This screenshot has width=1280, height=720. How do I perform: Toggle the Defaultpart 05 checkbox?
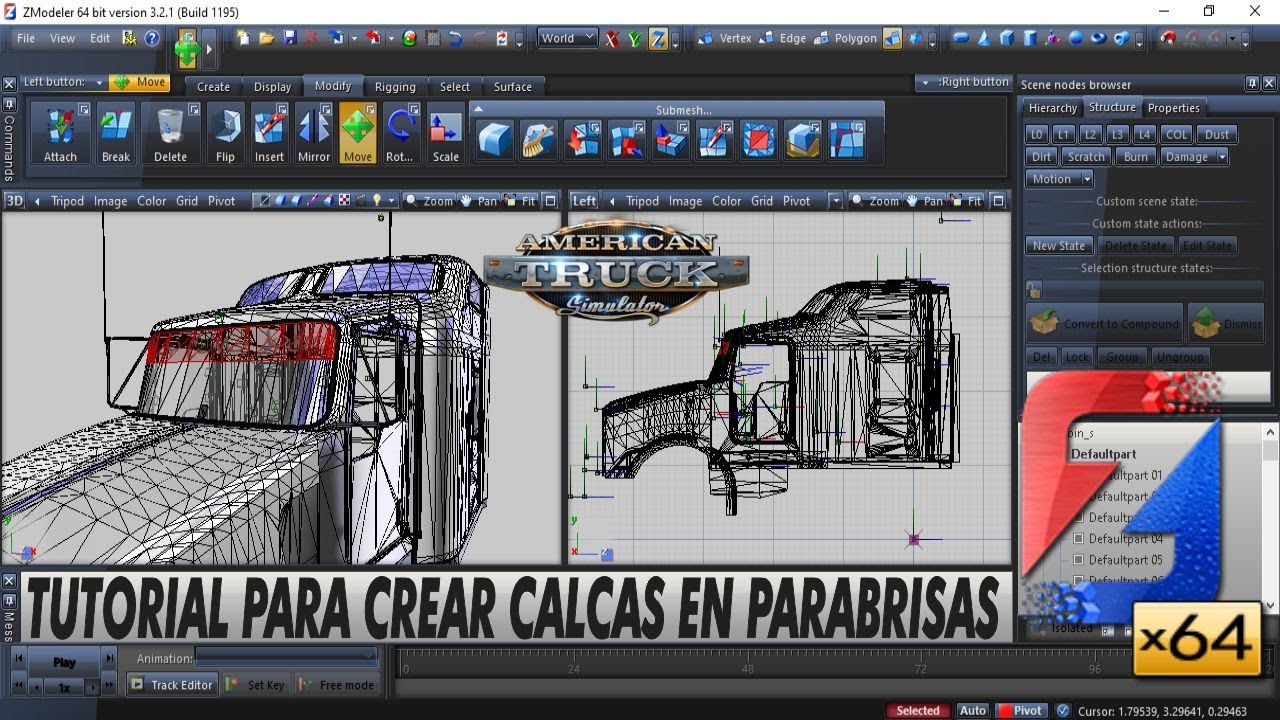pos(1078,560)
